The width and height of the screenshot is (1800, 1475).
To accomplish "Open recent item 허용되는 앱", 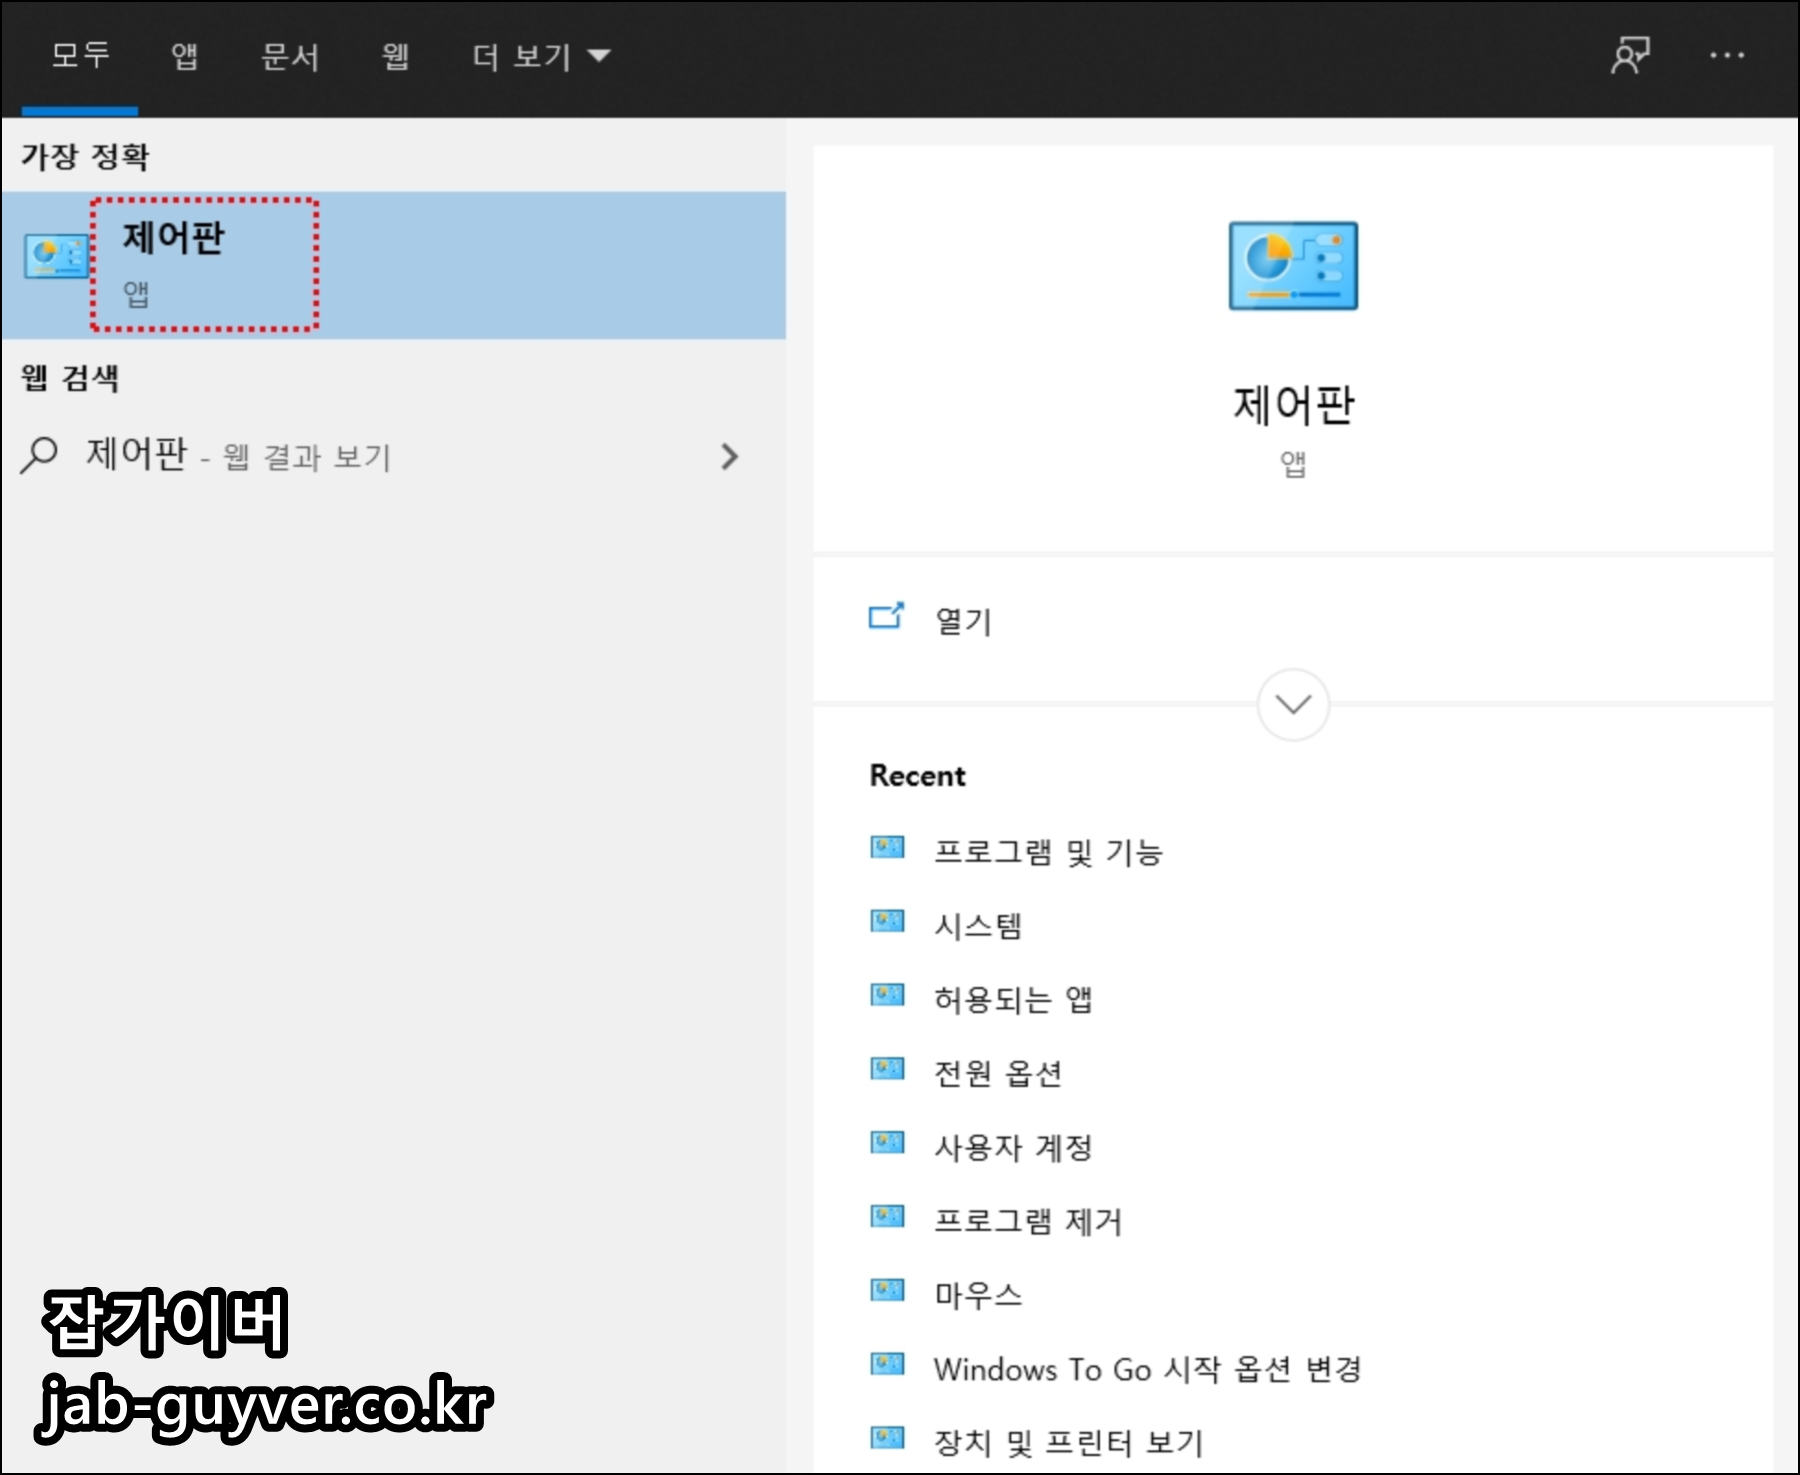I will point(1012,1000).
